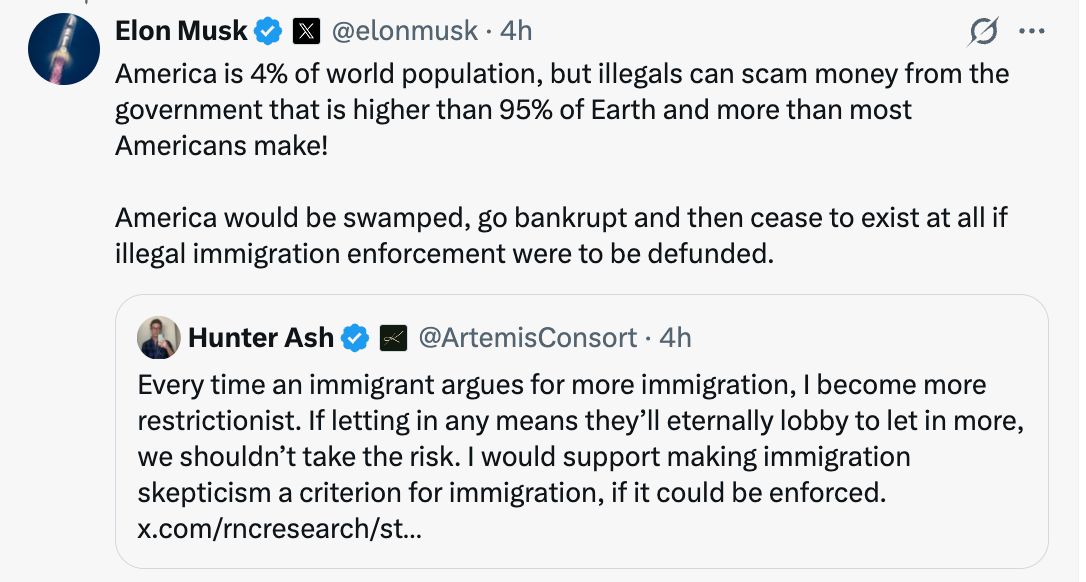Viewport: 1086px width, 582px height.
Task: Click the dark affiliation badge beside Hunter Ash
Action: [x=392, y=339]
